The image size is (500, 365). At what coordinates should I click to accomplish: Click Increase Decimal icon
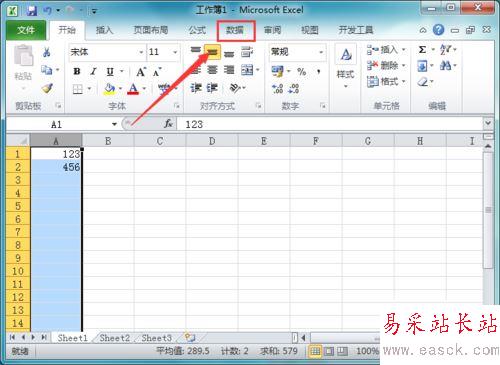(277, 88)
